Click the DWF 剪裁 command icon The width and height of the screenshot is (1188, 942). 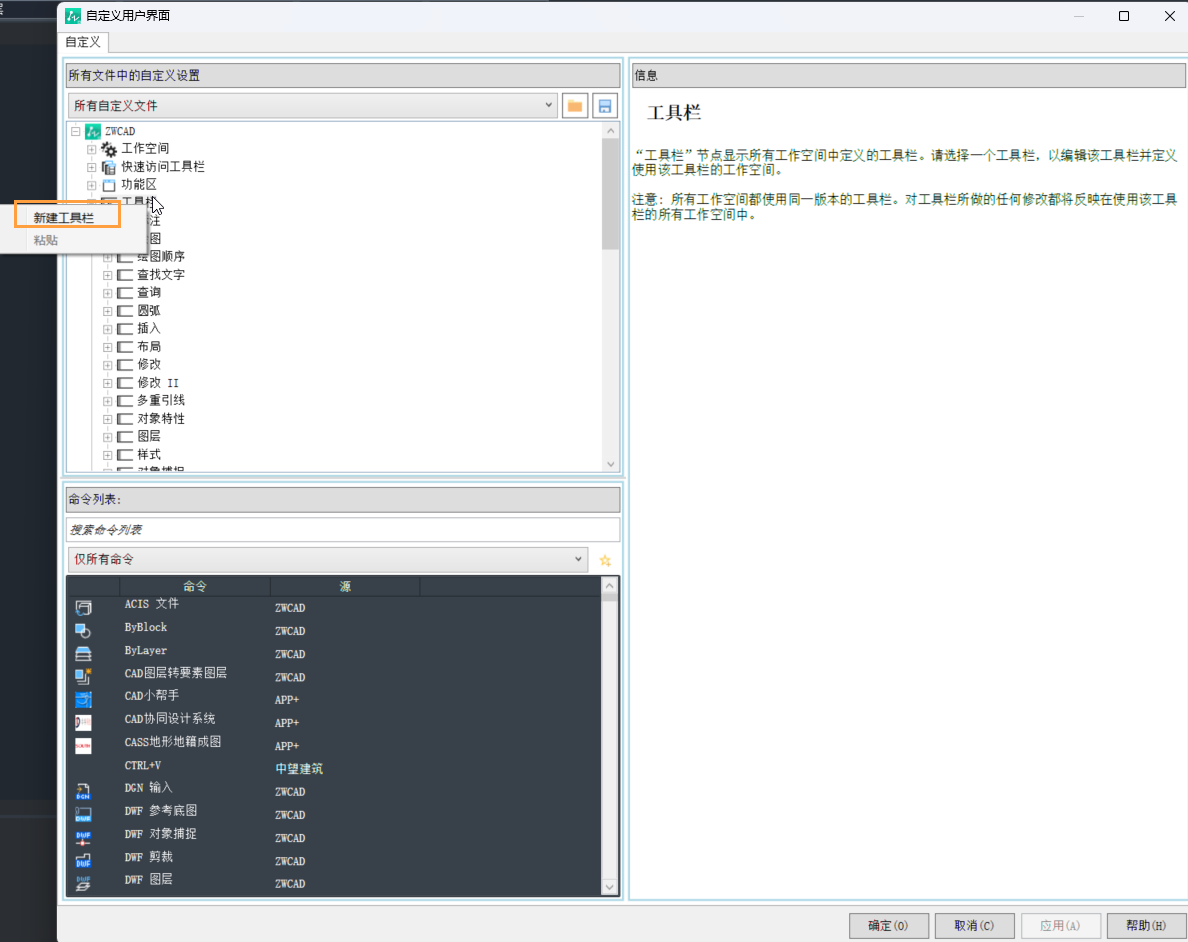pos(83,861)
